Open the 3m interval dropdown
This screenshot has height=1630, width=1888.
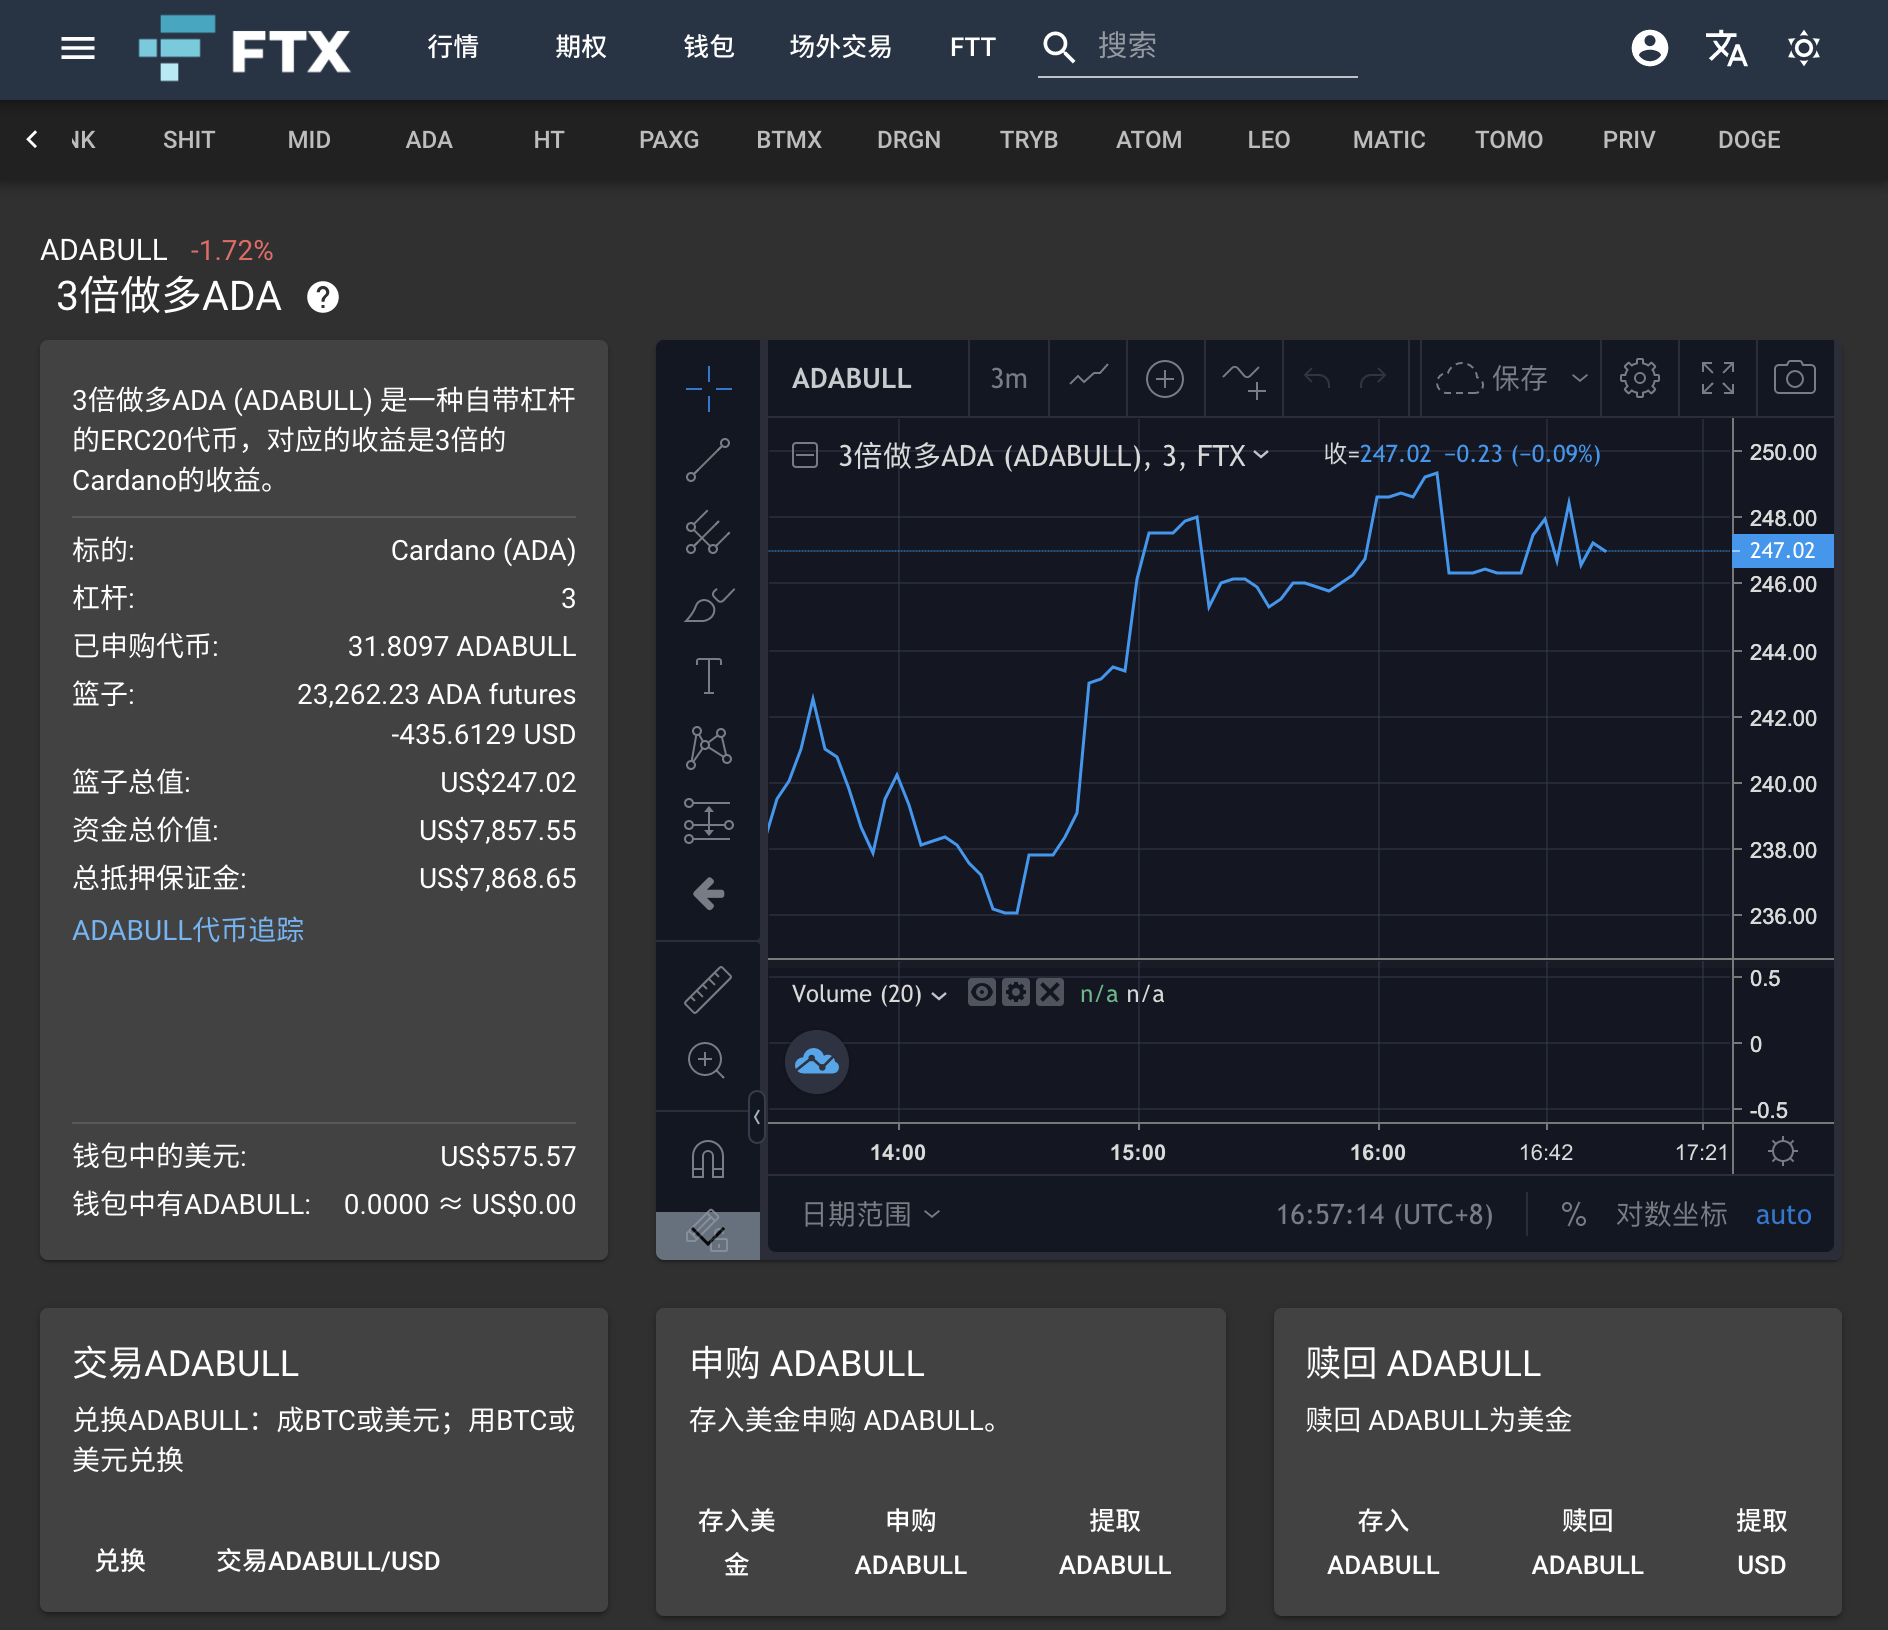1008,378
